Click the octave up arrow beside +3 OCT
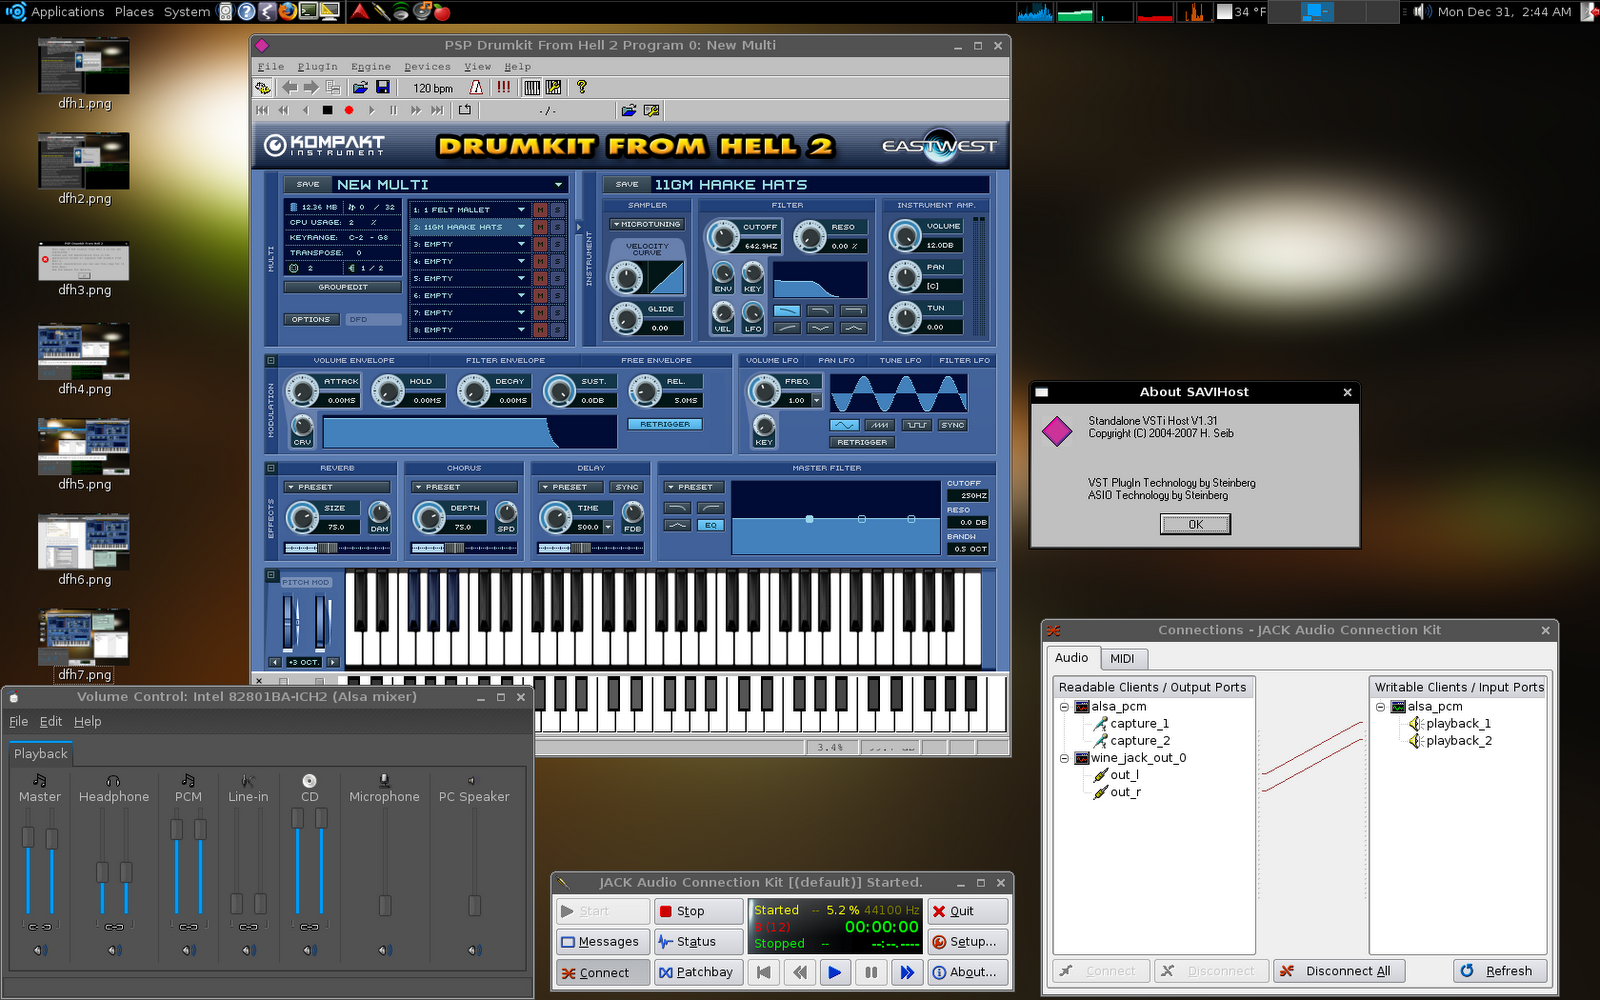The height and width of the screenshot is (1000, 1600). (333, 662)
